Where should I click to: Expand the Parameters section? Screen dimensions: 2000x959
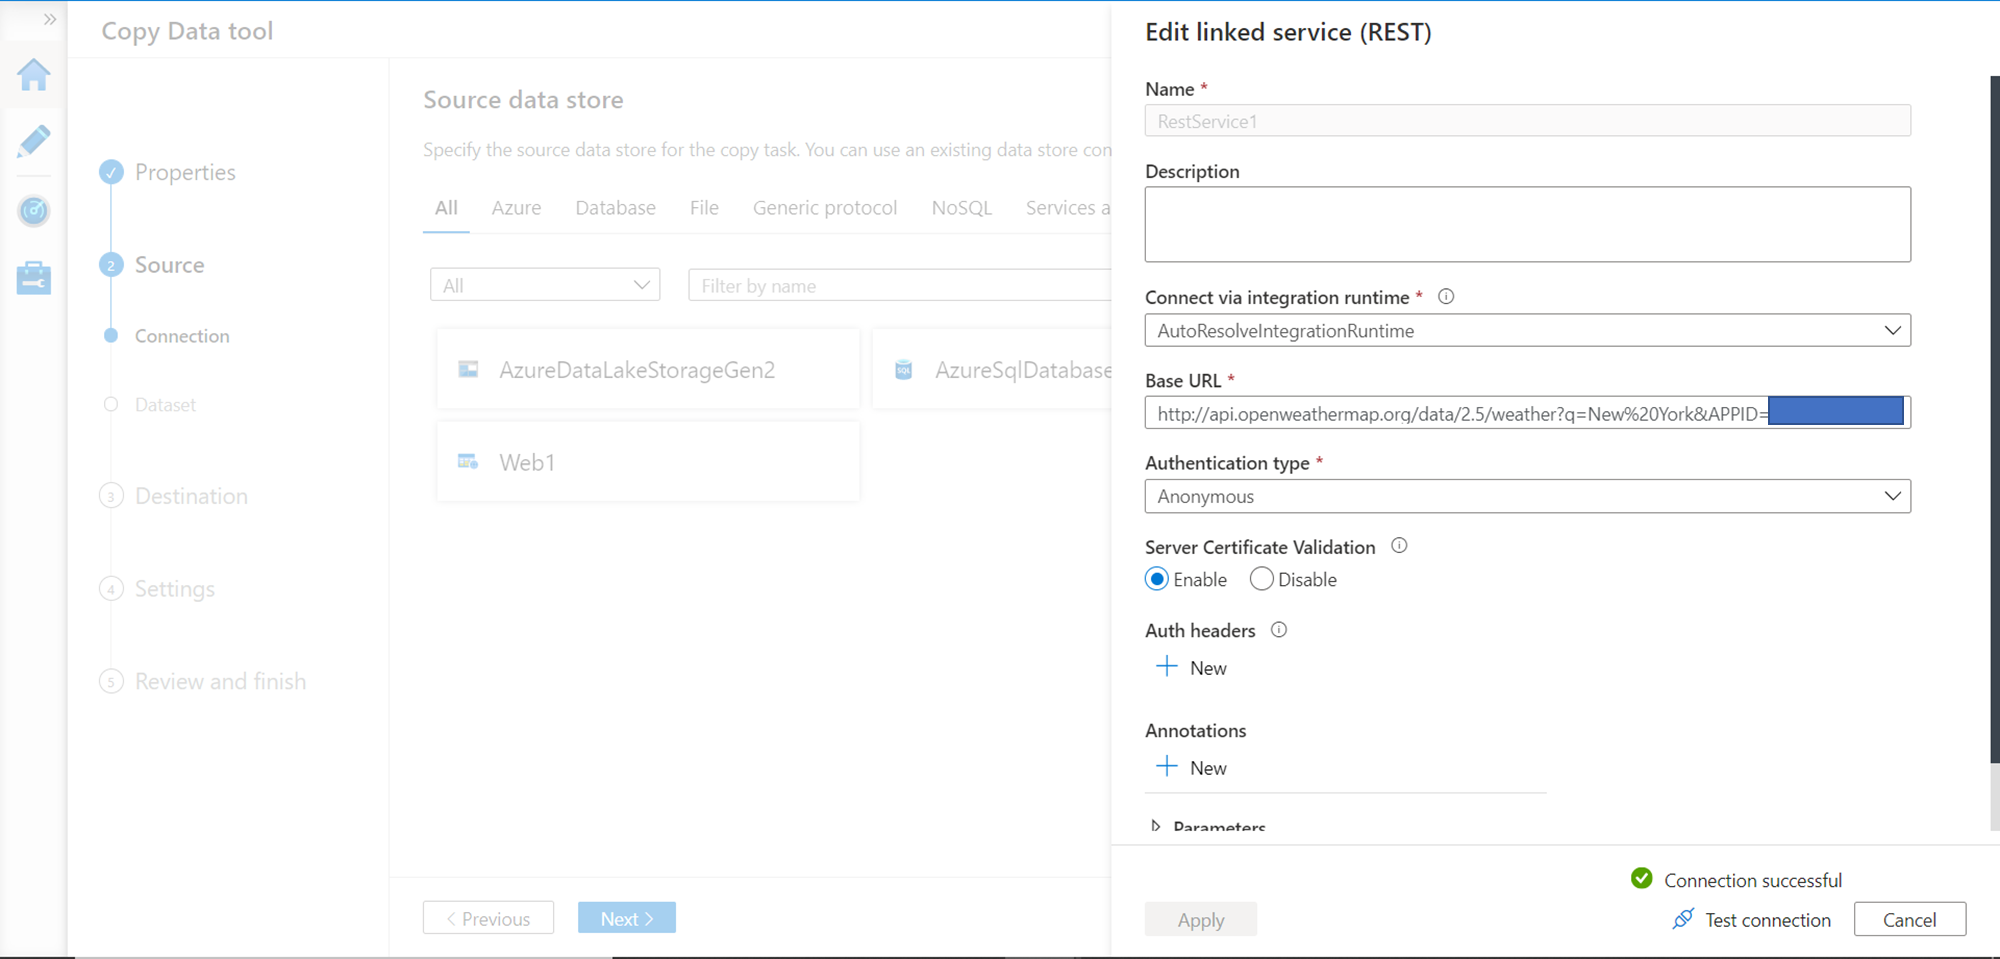click(1156, 826)
